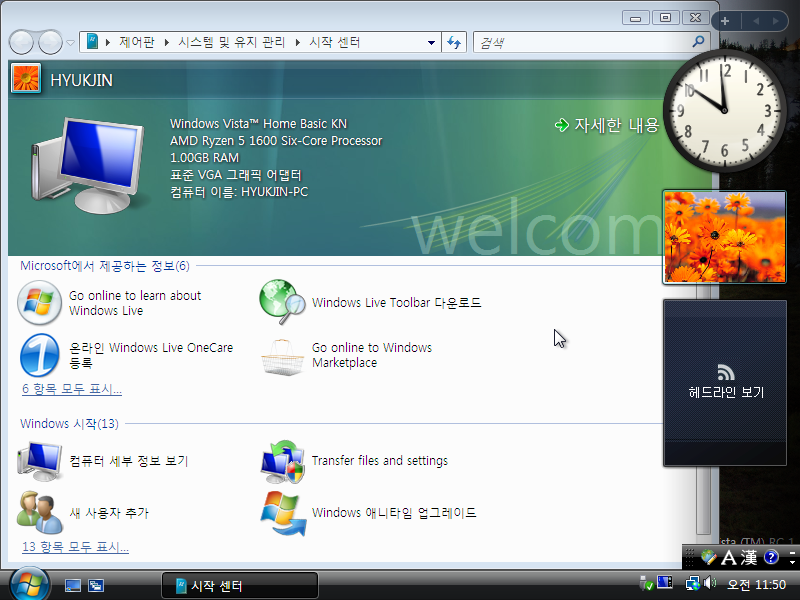The height and width of the screenshot is (600, 800).
Task: Click the RSS feed icon in headlines gadget
Action: [x=726, y=372]
